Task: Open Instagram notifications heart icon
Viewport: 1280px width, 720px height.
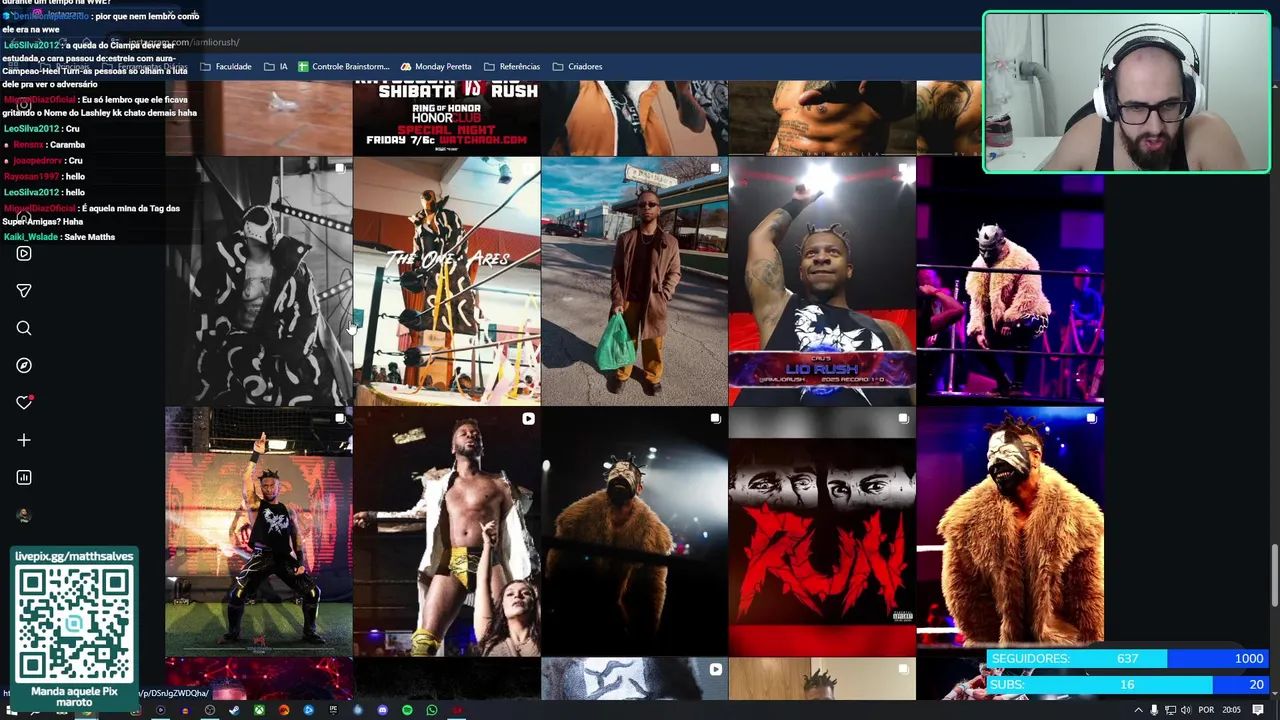Action: (24, 402)
